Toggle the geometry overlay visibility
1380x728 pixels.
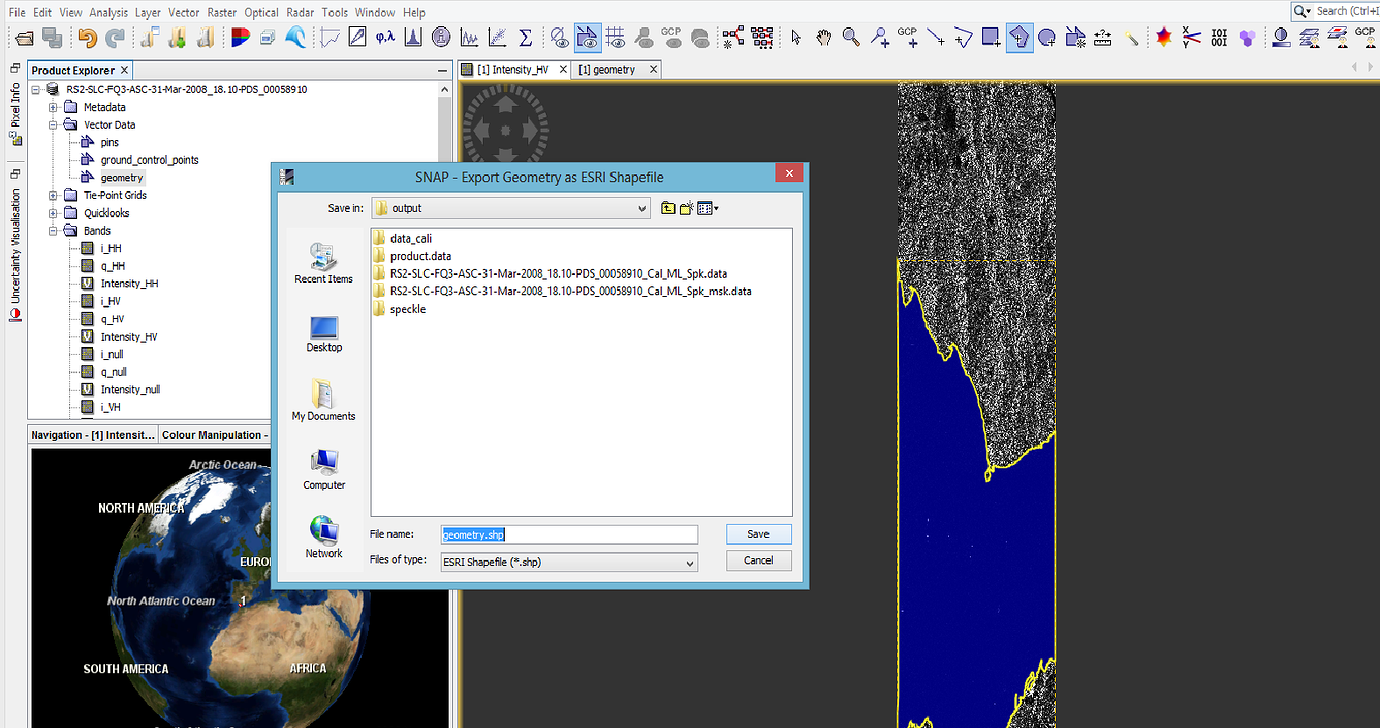(x=588, y=37)
